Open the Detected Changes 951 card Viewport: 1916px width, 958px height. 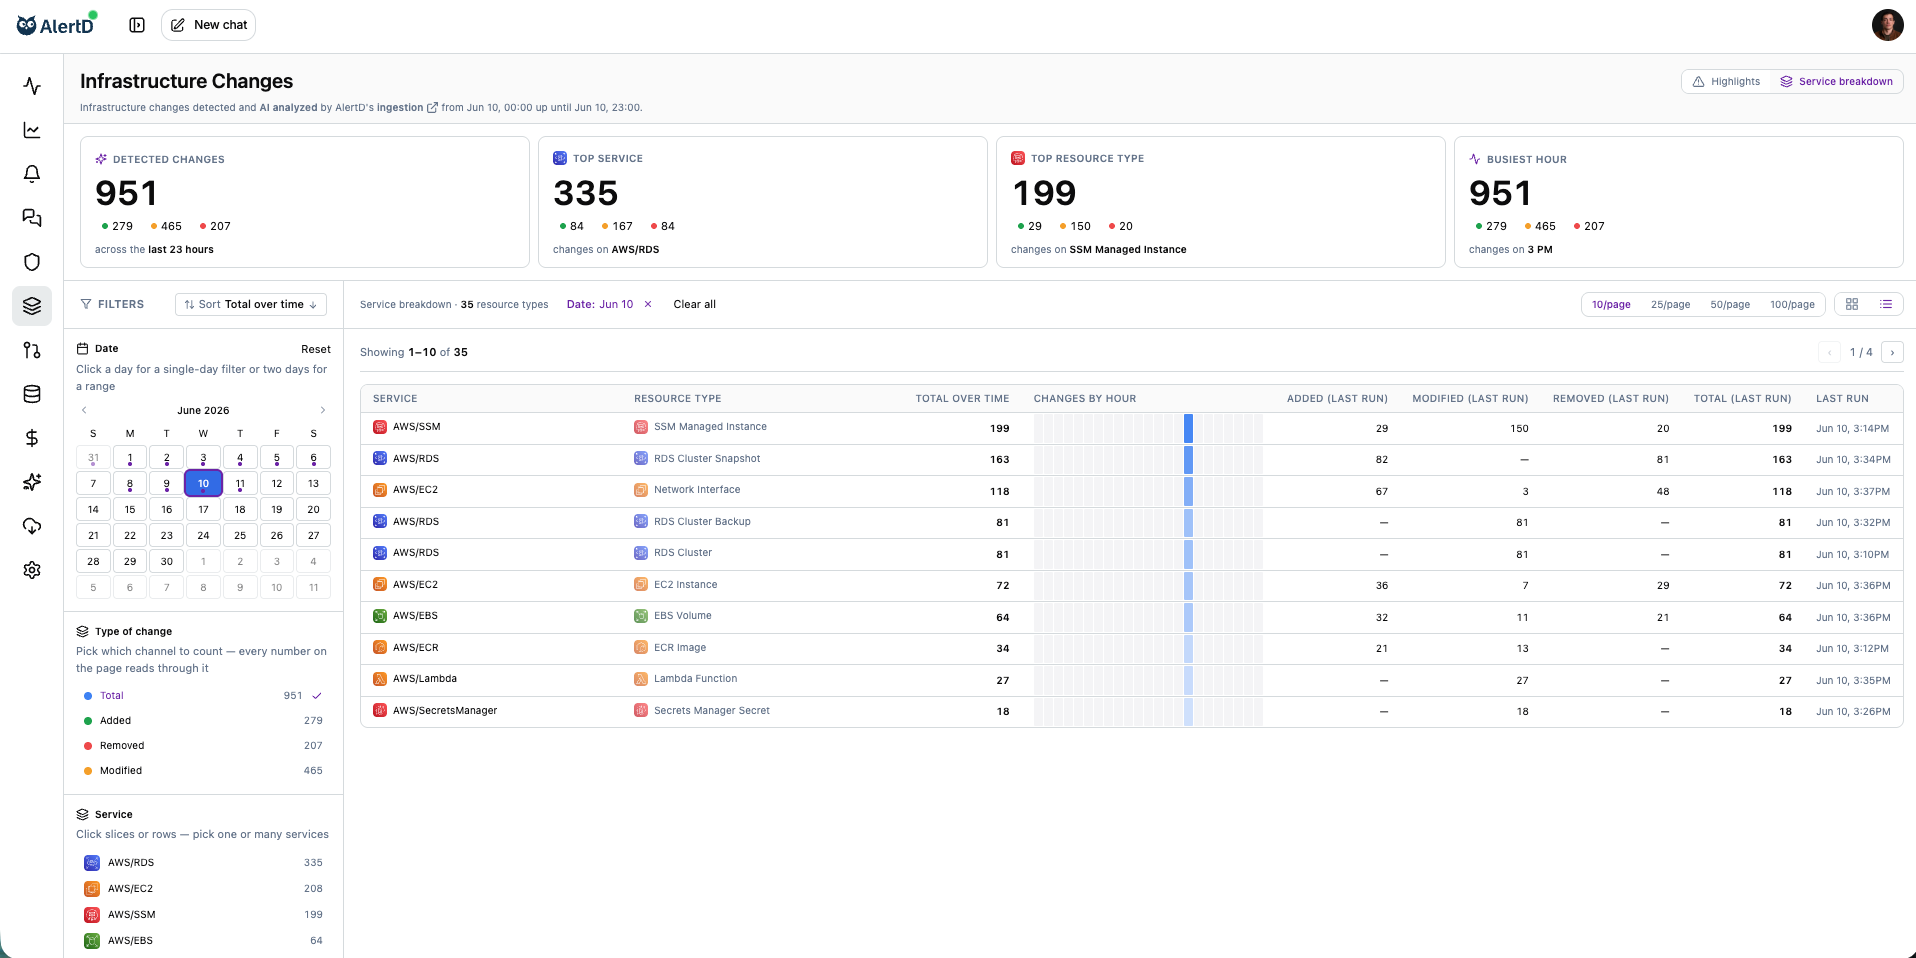click(305, 202)
